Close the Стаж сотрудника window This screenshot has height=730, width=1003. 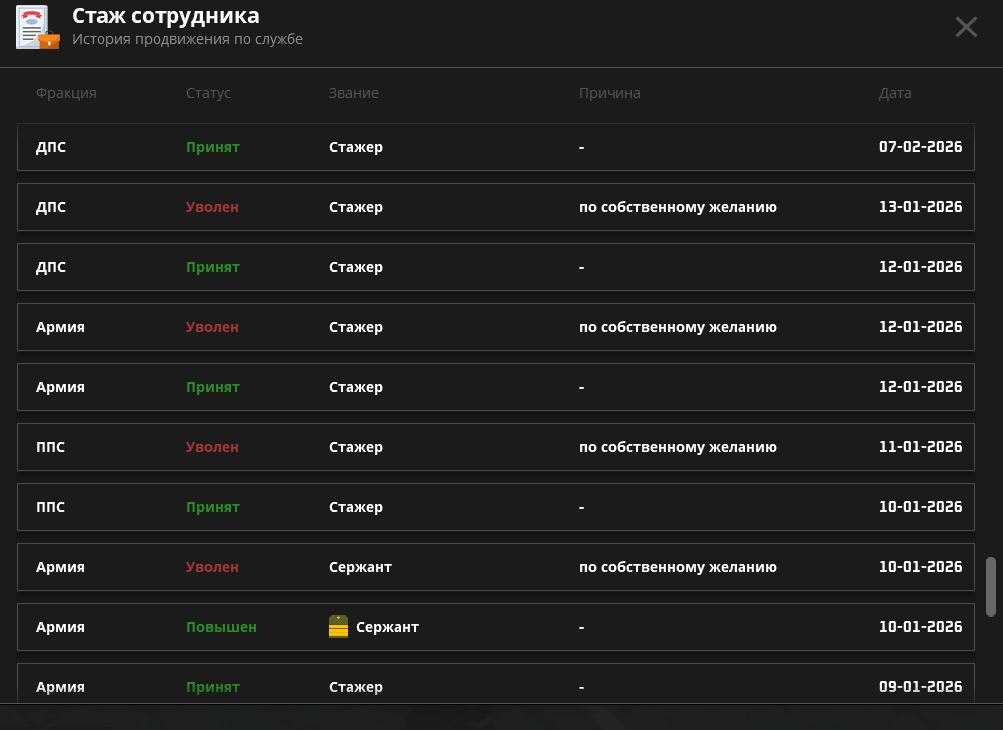(x=966, y=27)
